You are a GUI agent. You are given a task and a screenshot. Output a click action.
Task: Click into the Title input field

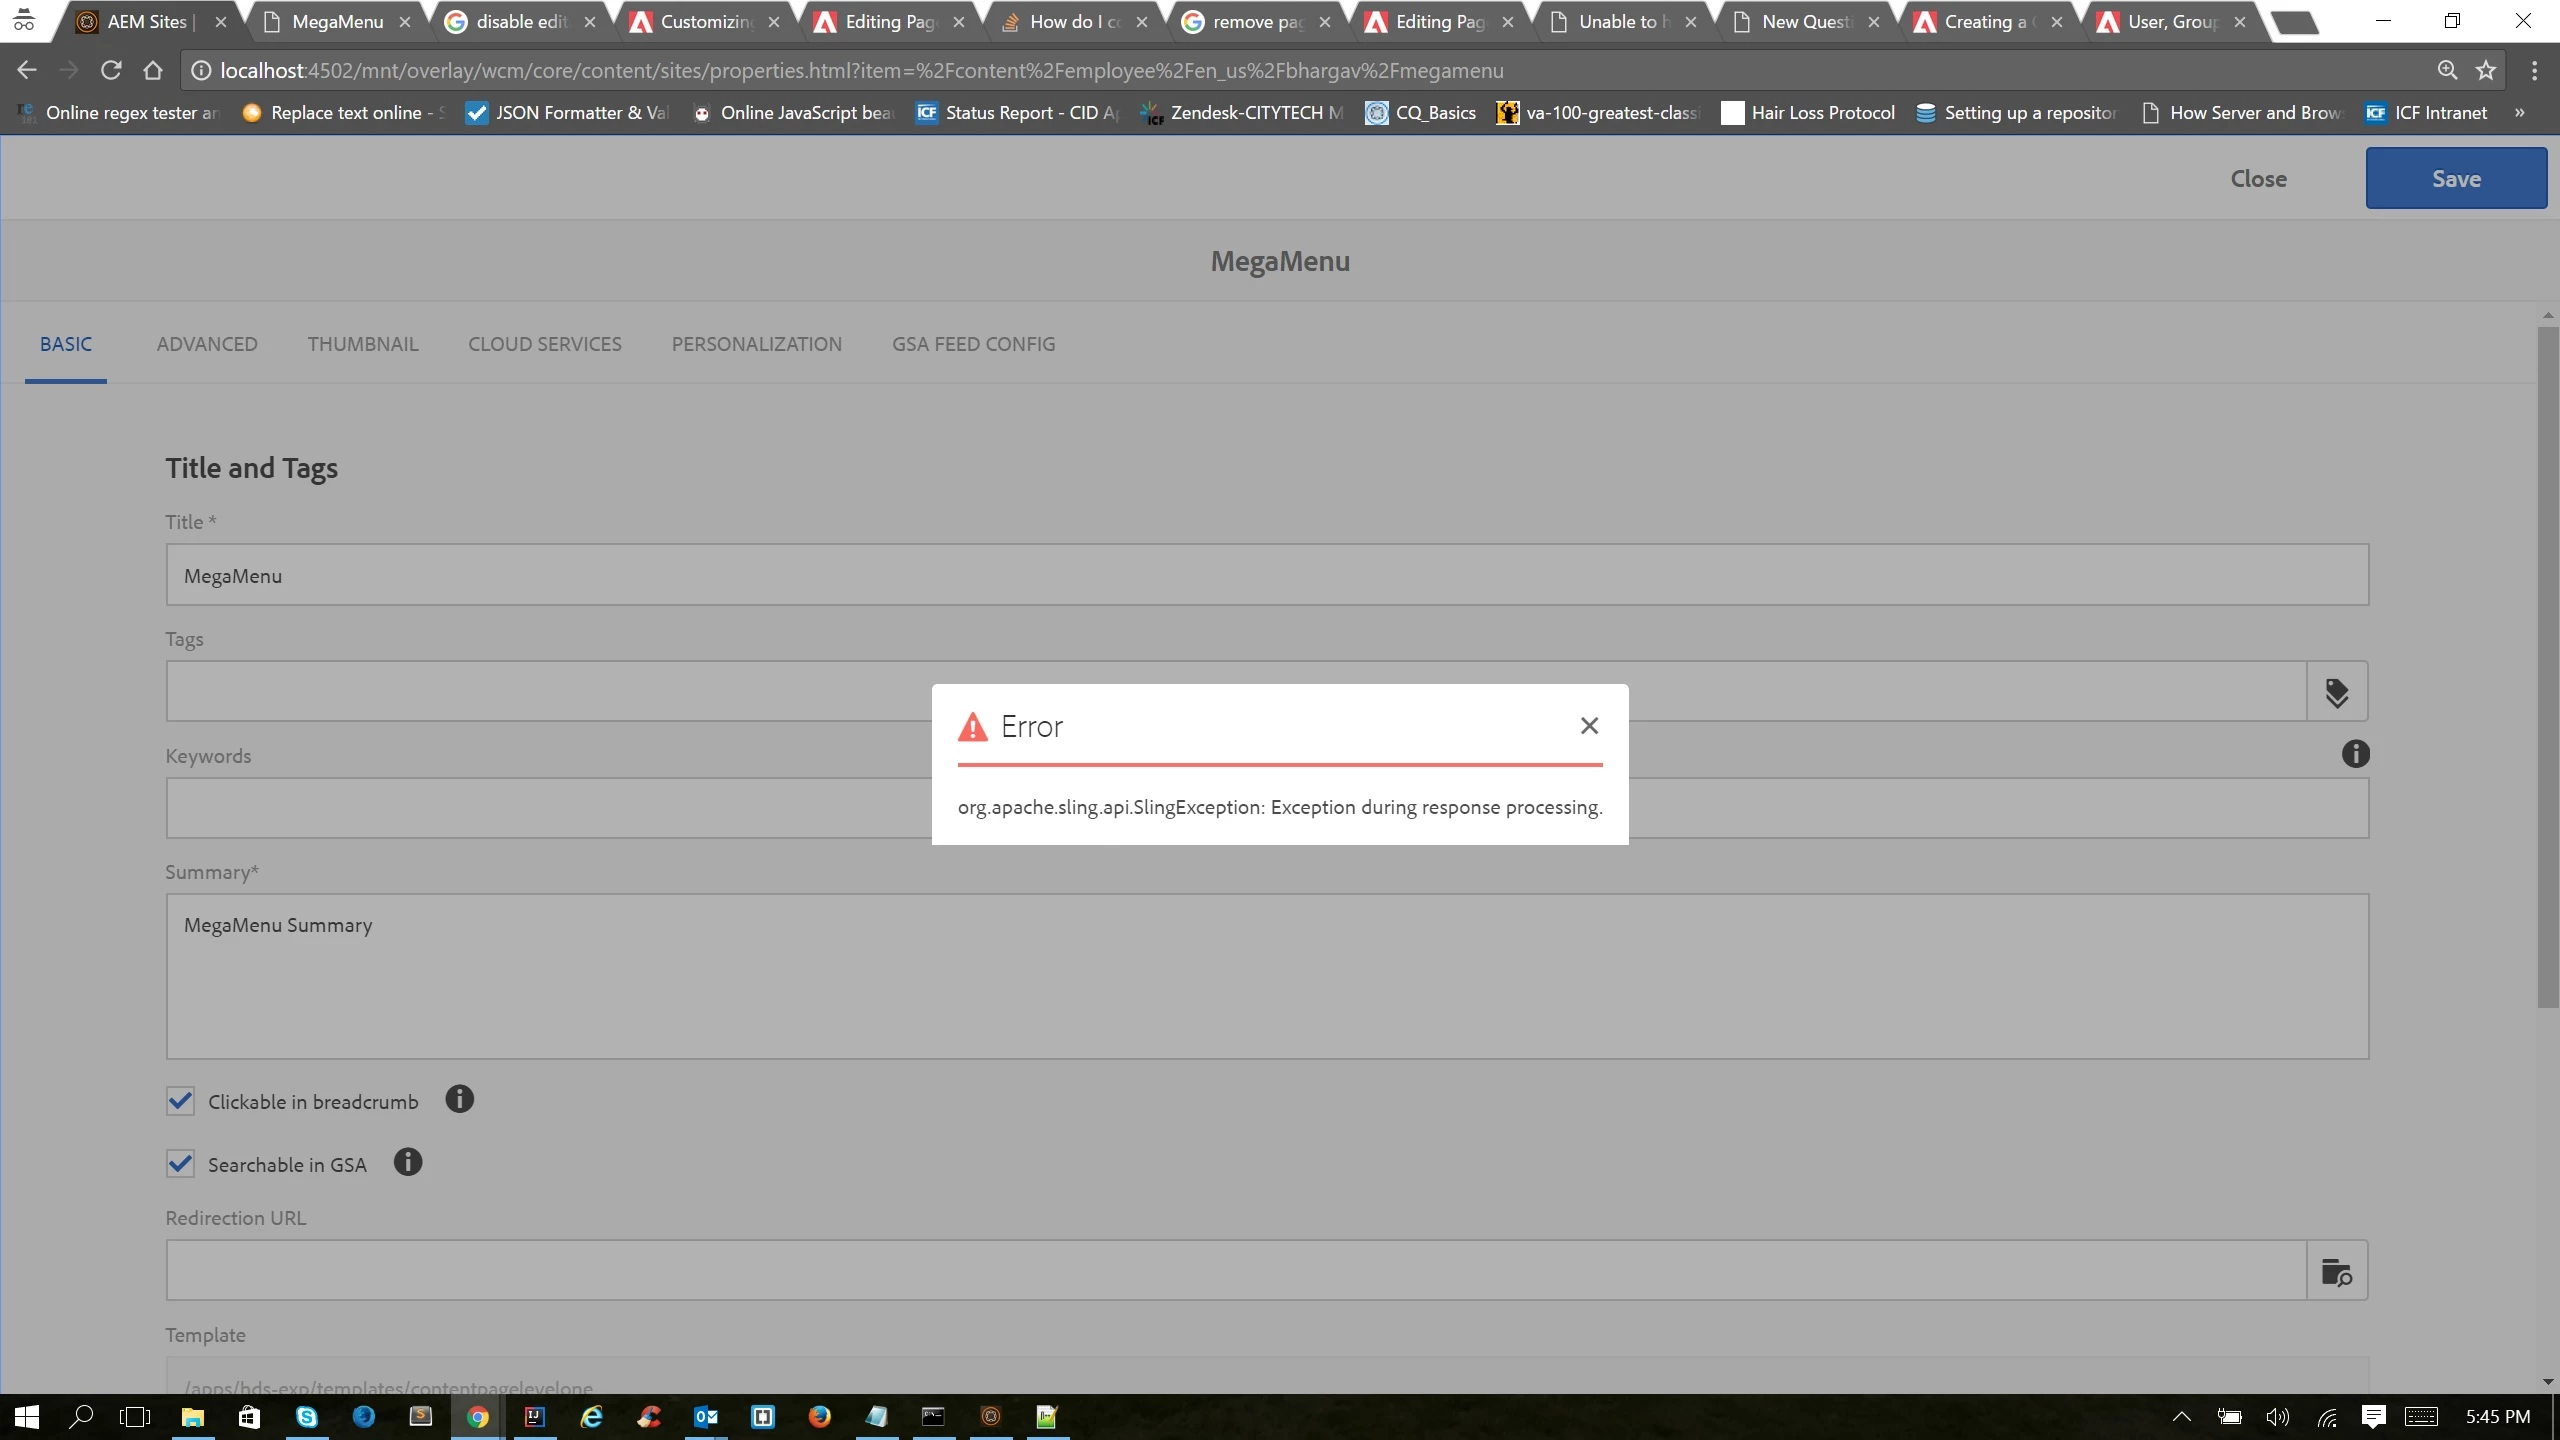click(1266, 575)
